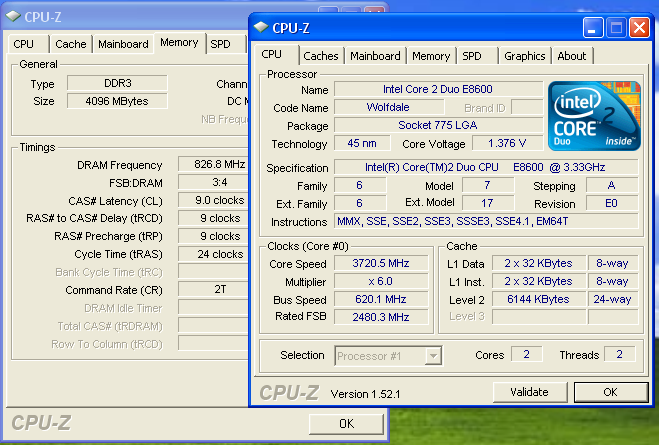Click the empty Bank Cycle Time (tRC) field
659x445 pixels.
(x=214, y=272)
